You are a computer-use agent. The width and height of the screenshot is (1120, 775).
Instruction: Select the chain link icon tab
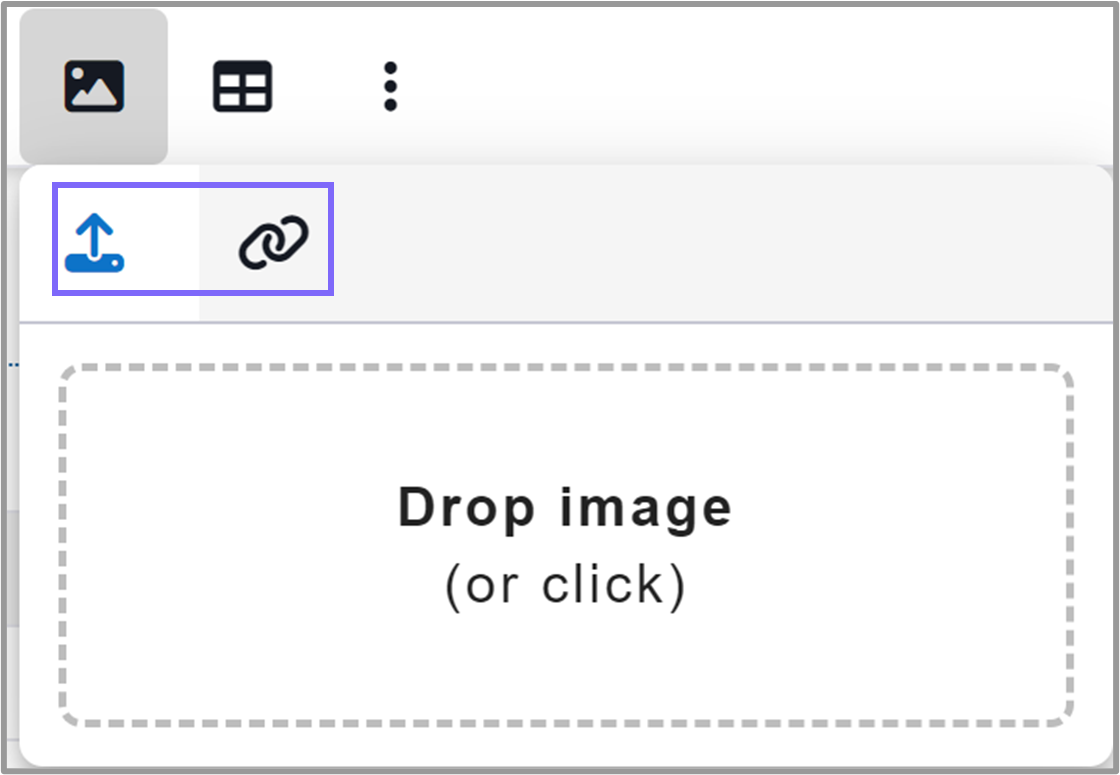pyautogui.click(x=273, y=242)
